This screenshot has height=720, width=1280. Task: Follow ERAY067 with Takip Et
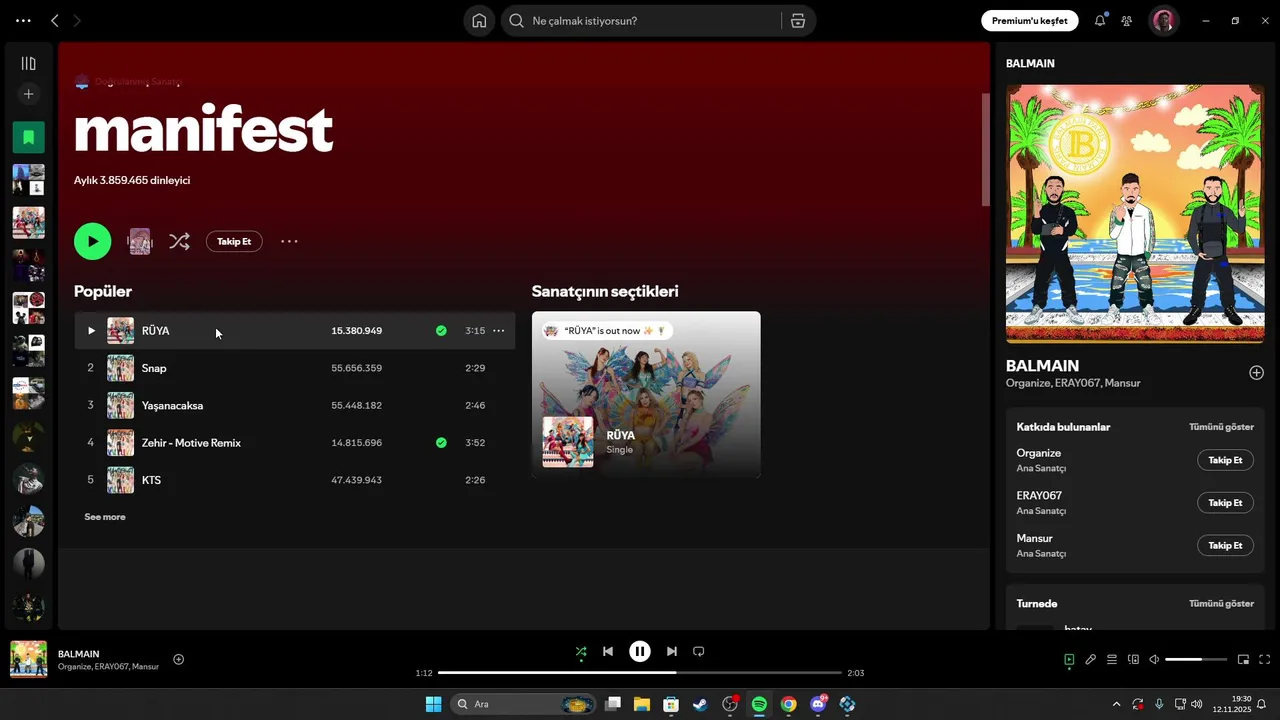tap(1225, 503)
